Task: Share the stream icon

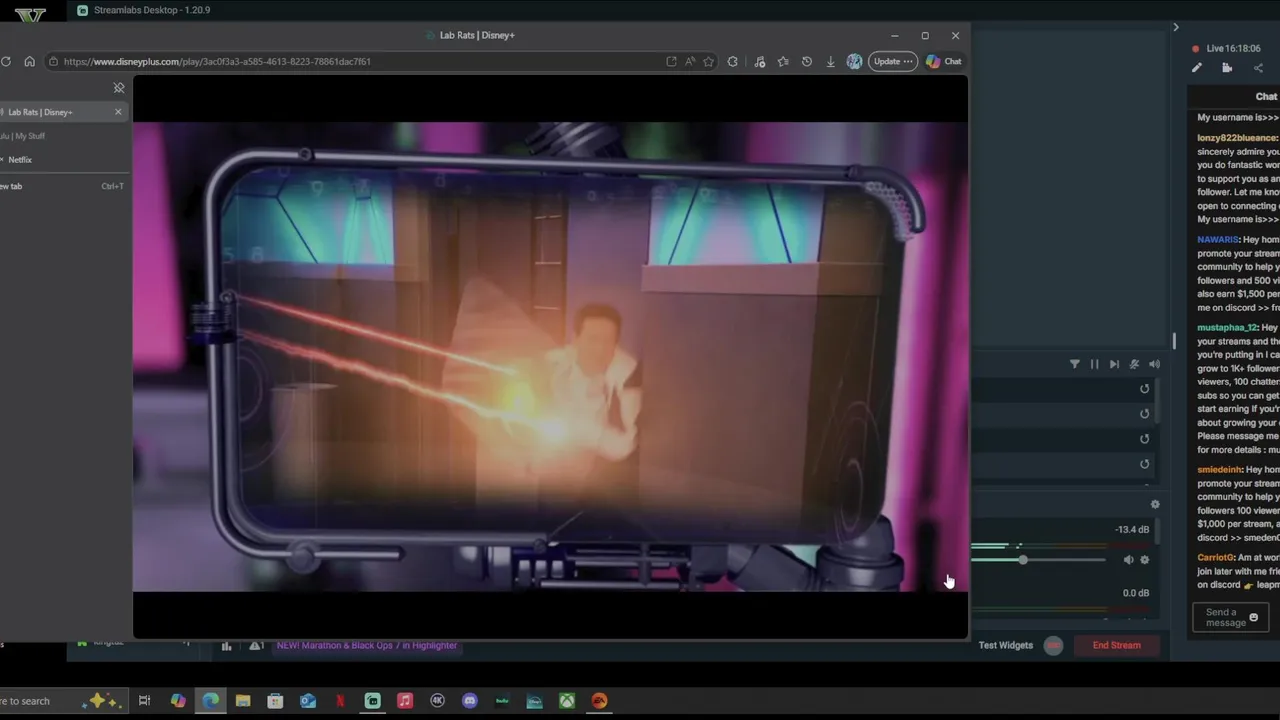Action: [x=1258, y=68]
